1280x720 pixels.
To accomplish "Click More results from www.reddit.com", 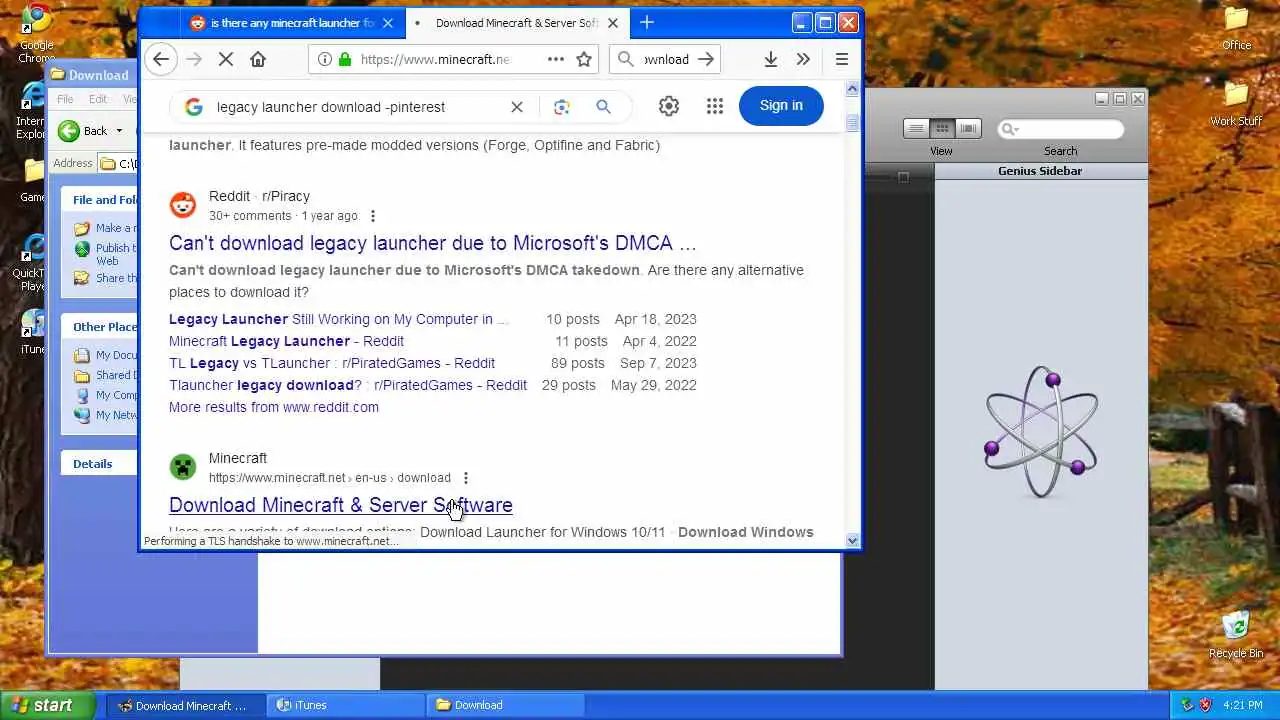I will click(274, 407).
